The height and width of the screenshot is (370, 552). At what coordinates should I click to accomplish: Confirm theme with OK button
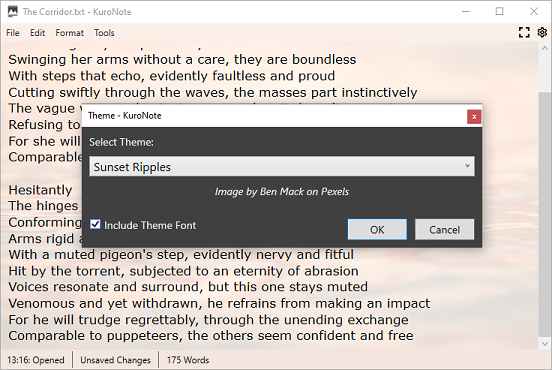click(x=377, y=230)
